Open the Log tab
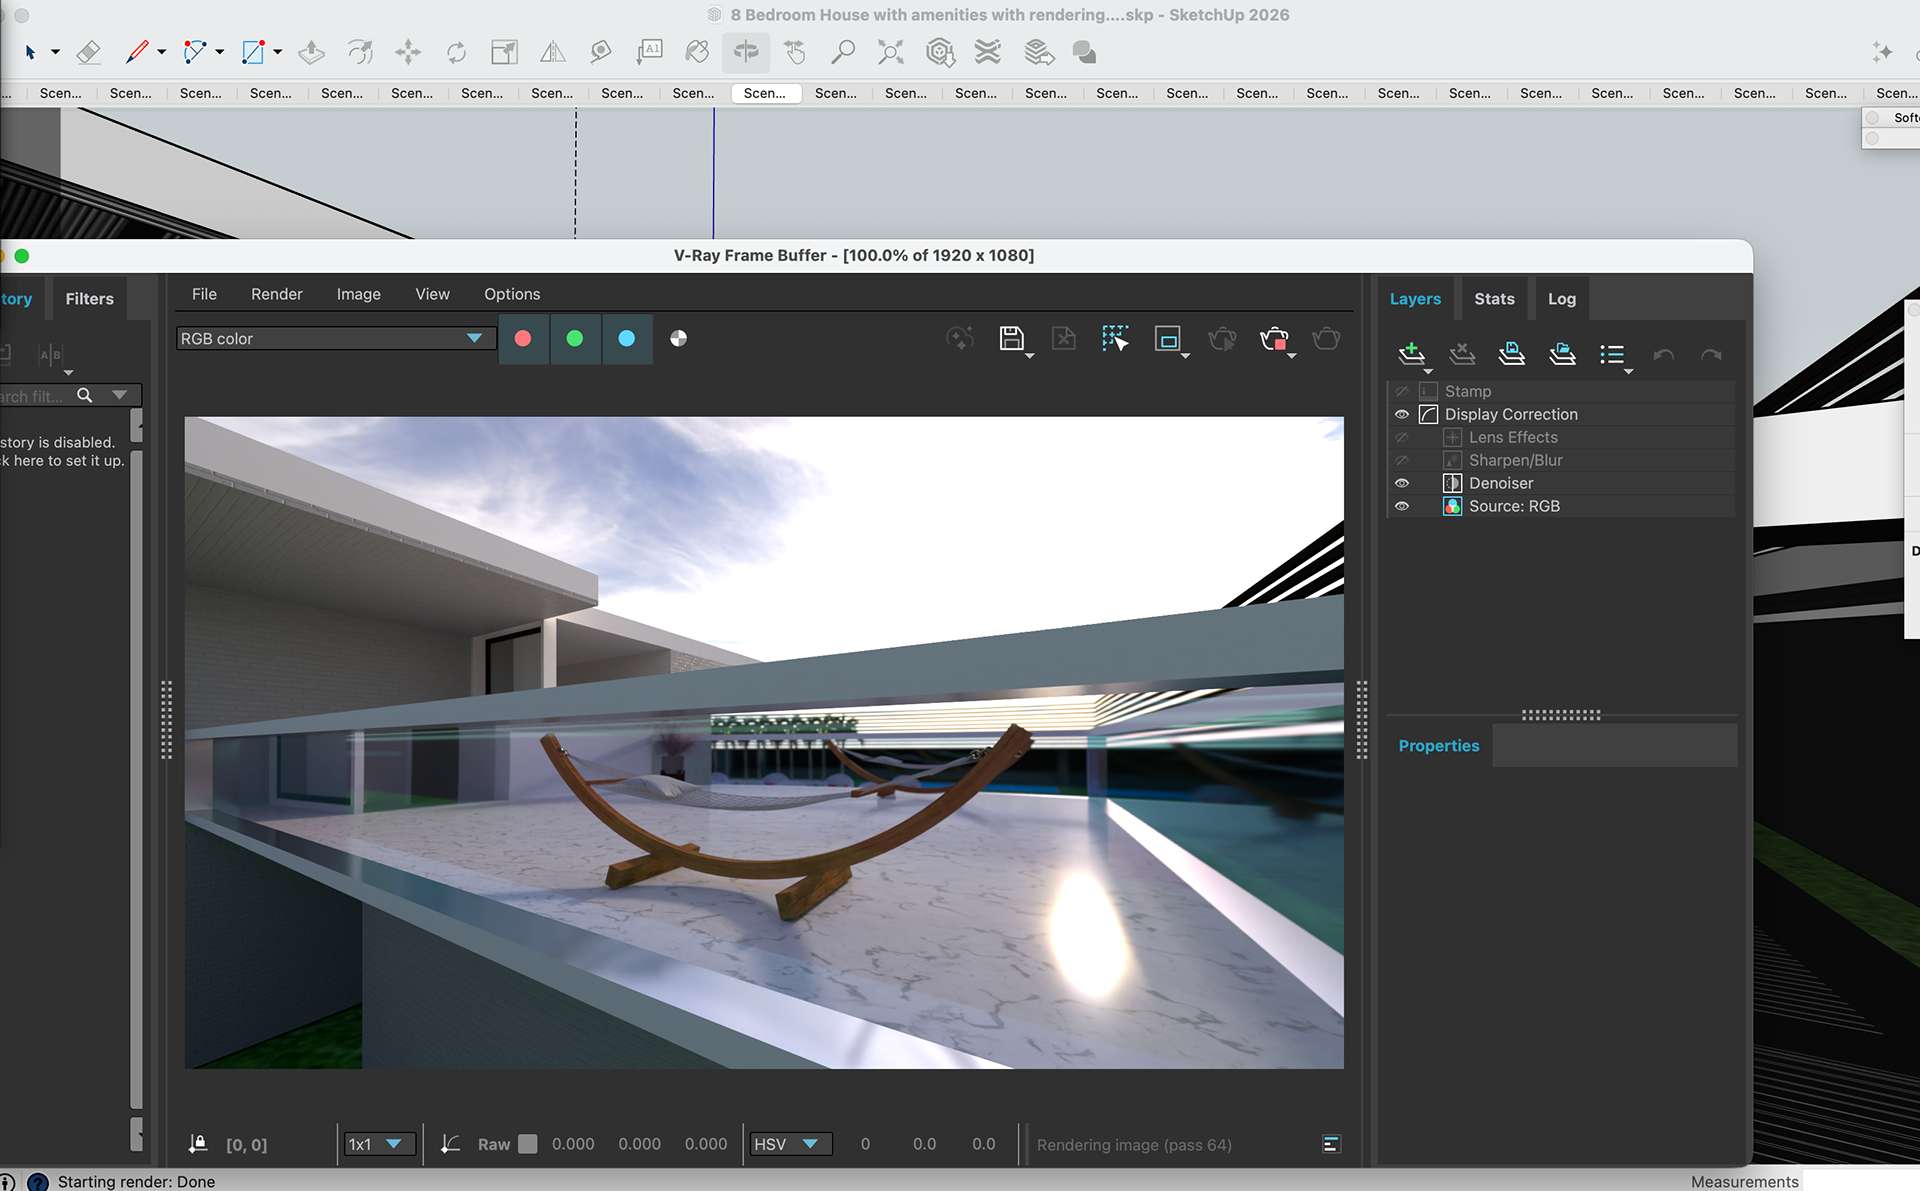 click(x=1561, y=299)
